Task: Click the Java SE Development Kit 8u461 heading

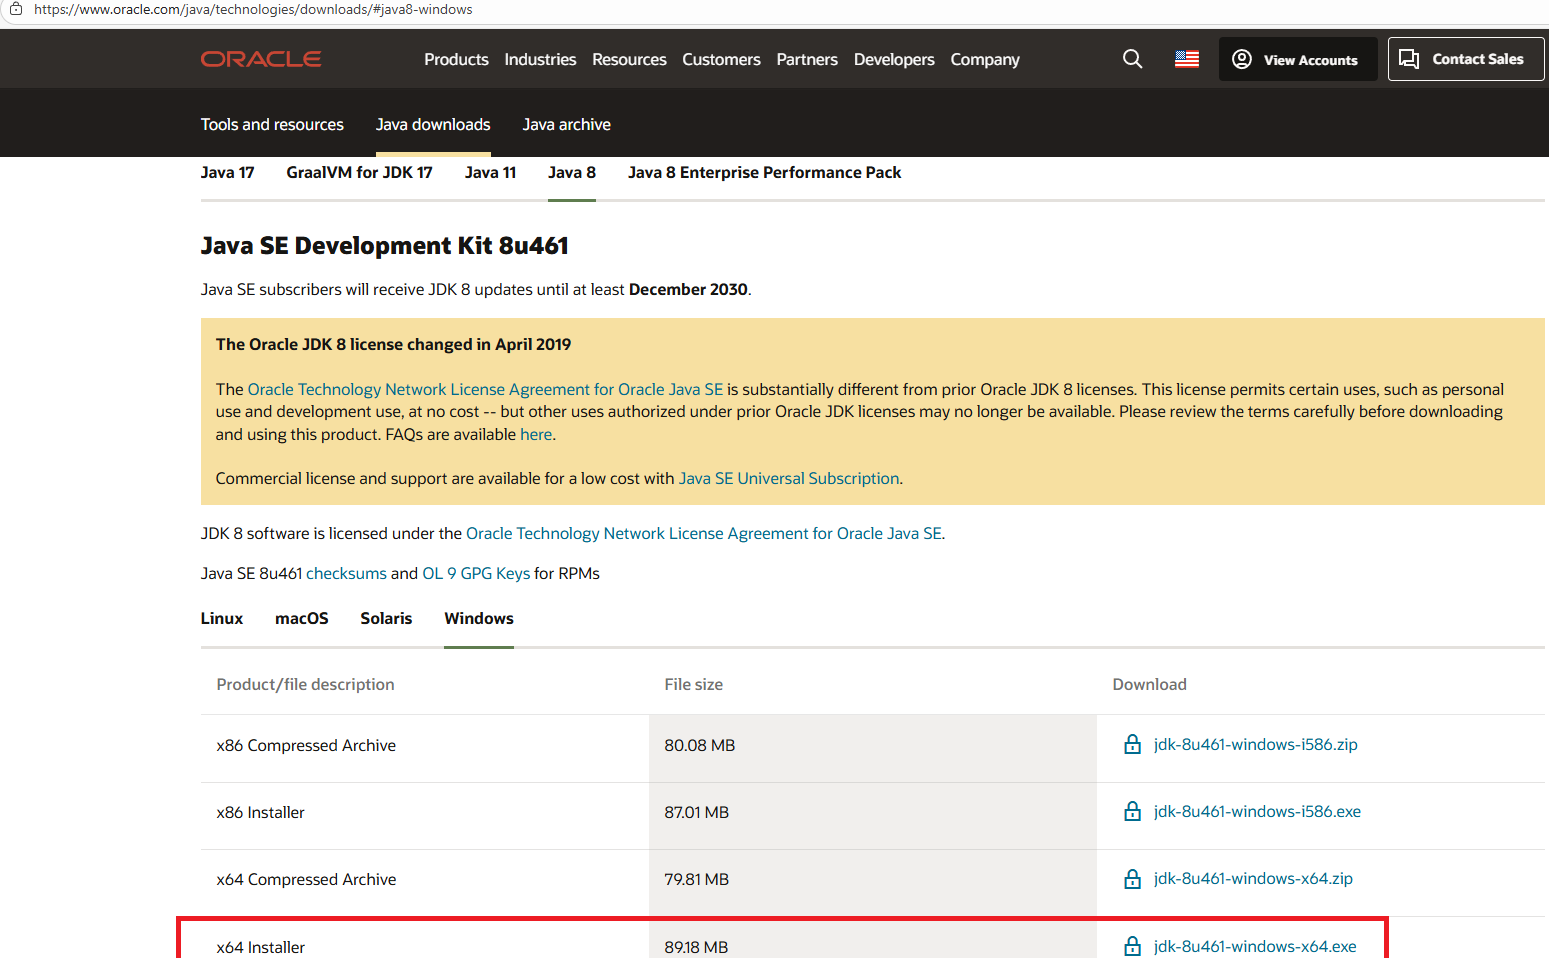Action: pyautogui.click(x=385, y=245)
